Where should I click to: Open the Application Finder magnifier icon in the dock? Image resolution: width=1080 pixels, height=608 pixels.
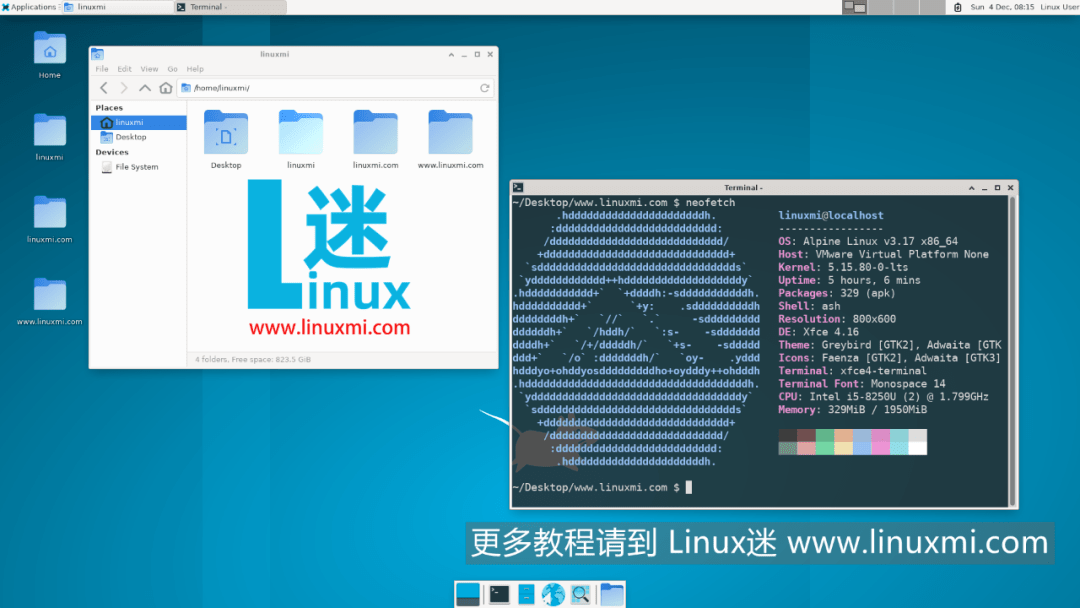pos(581,594)
